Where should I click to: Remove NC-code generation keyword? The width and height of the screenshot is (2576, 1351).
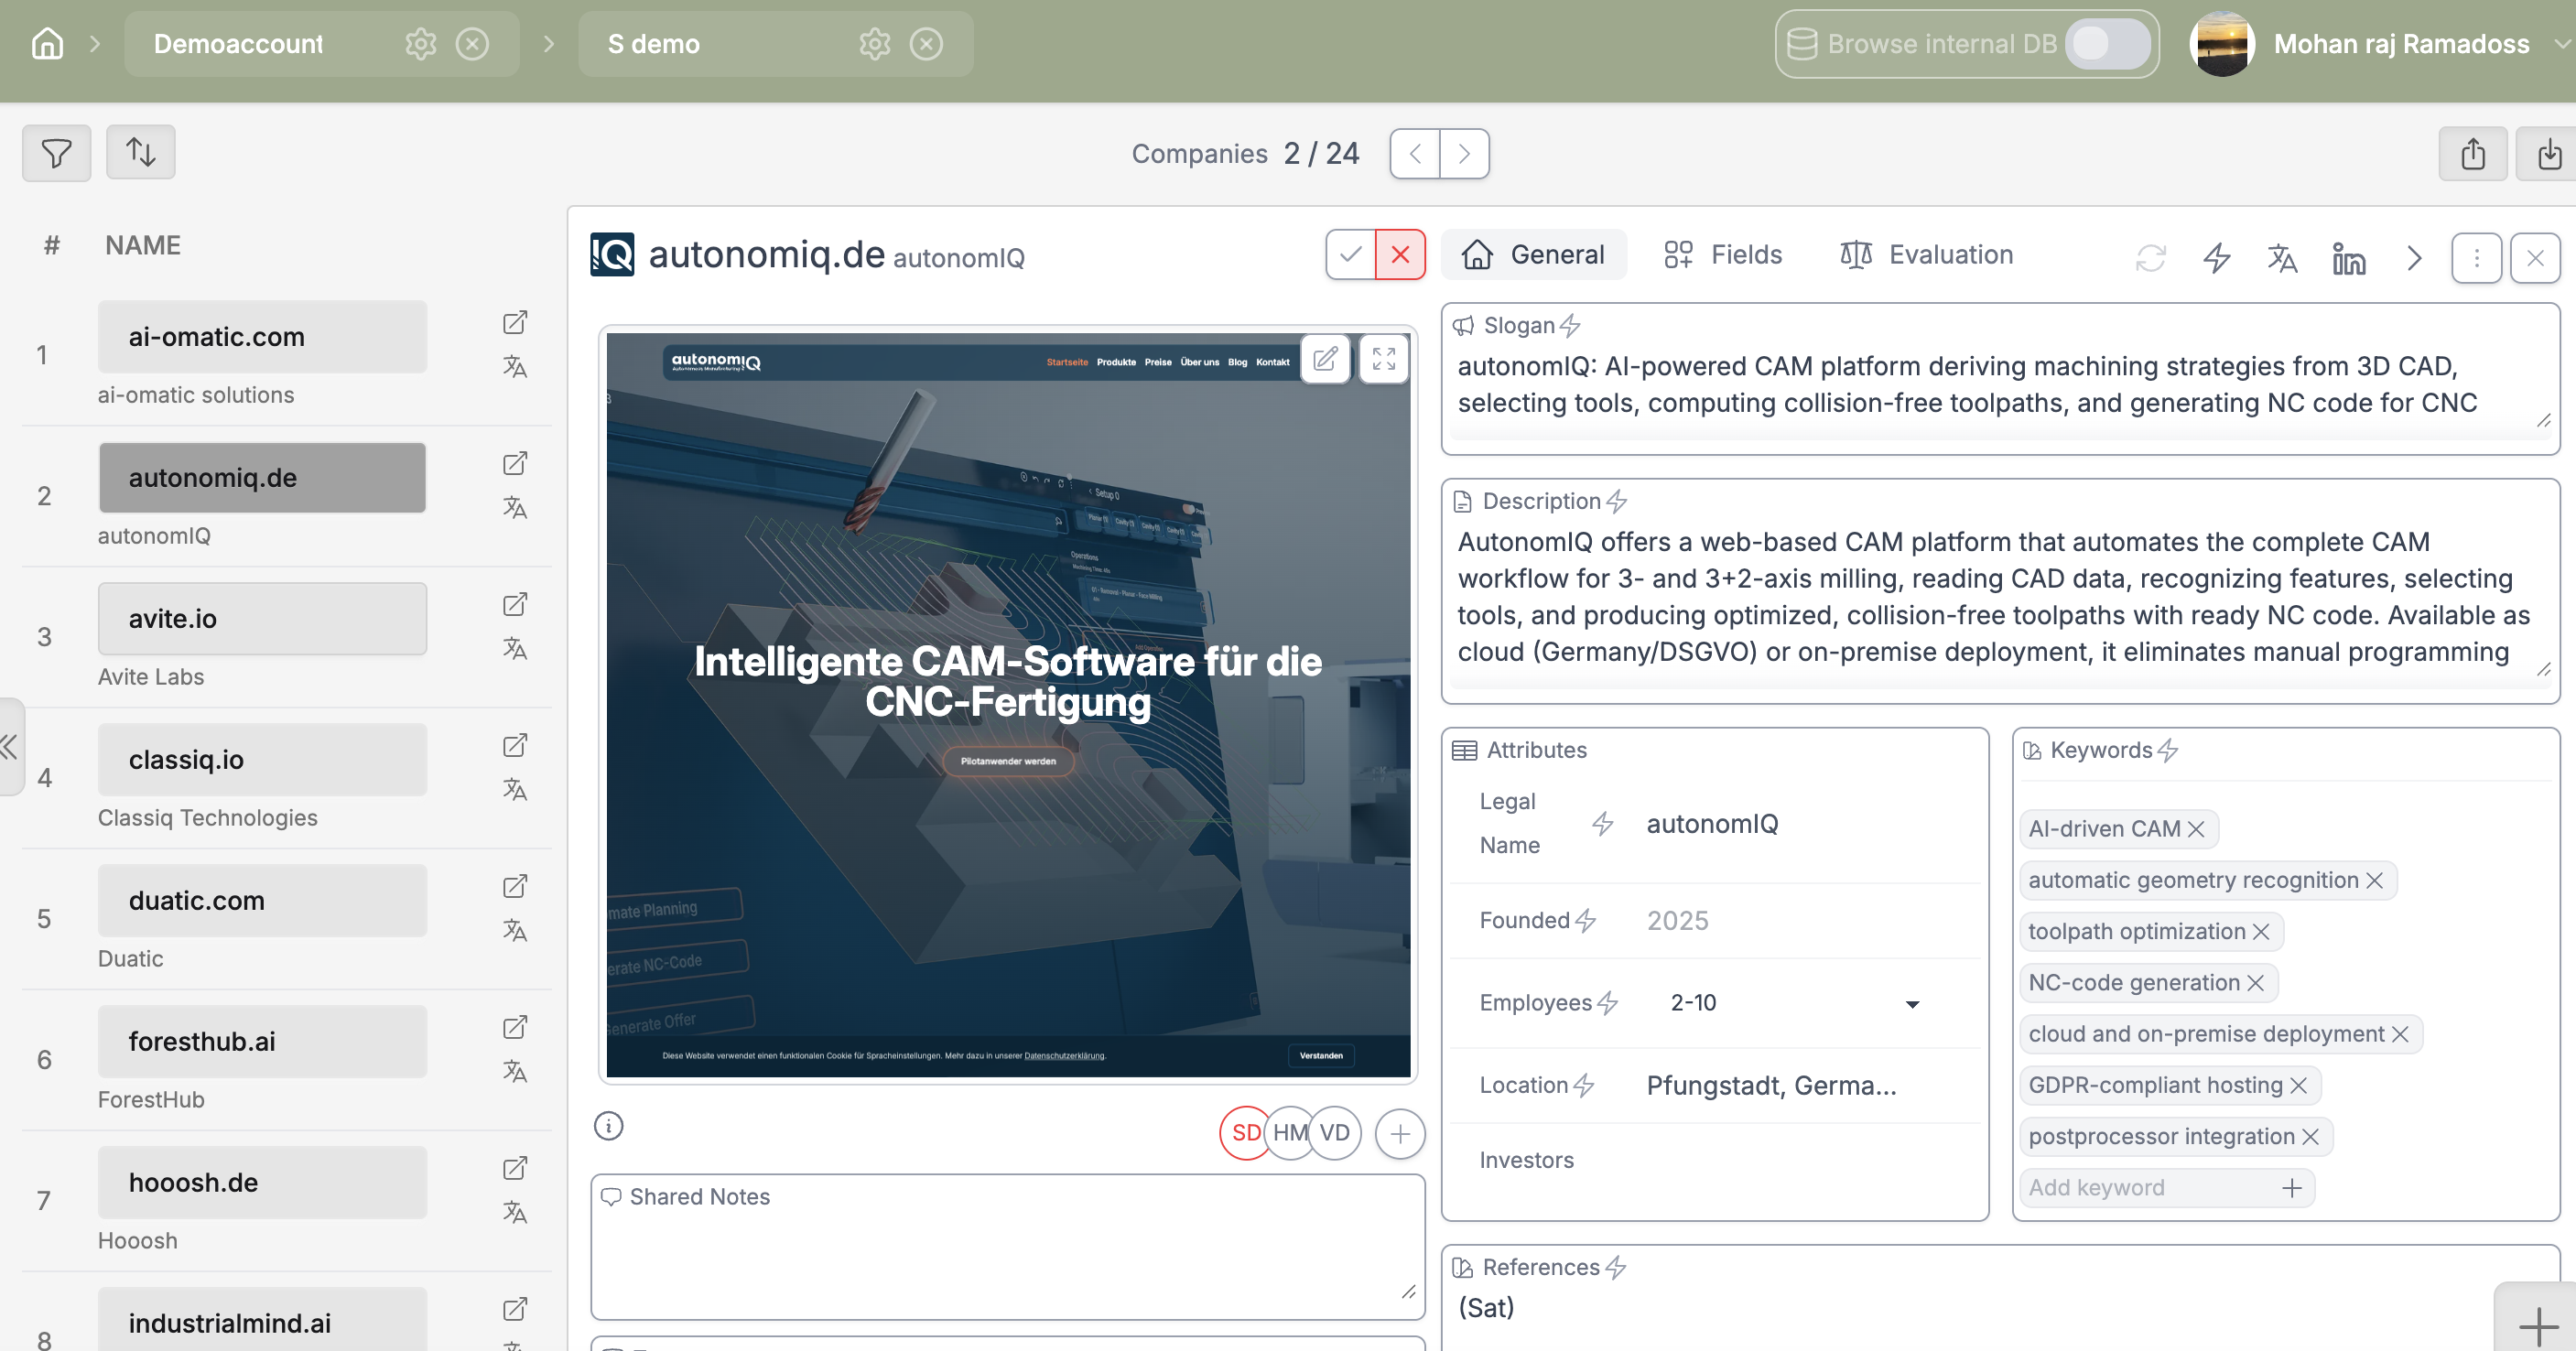(x=2255, y=983)
